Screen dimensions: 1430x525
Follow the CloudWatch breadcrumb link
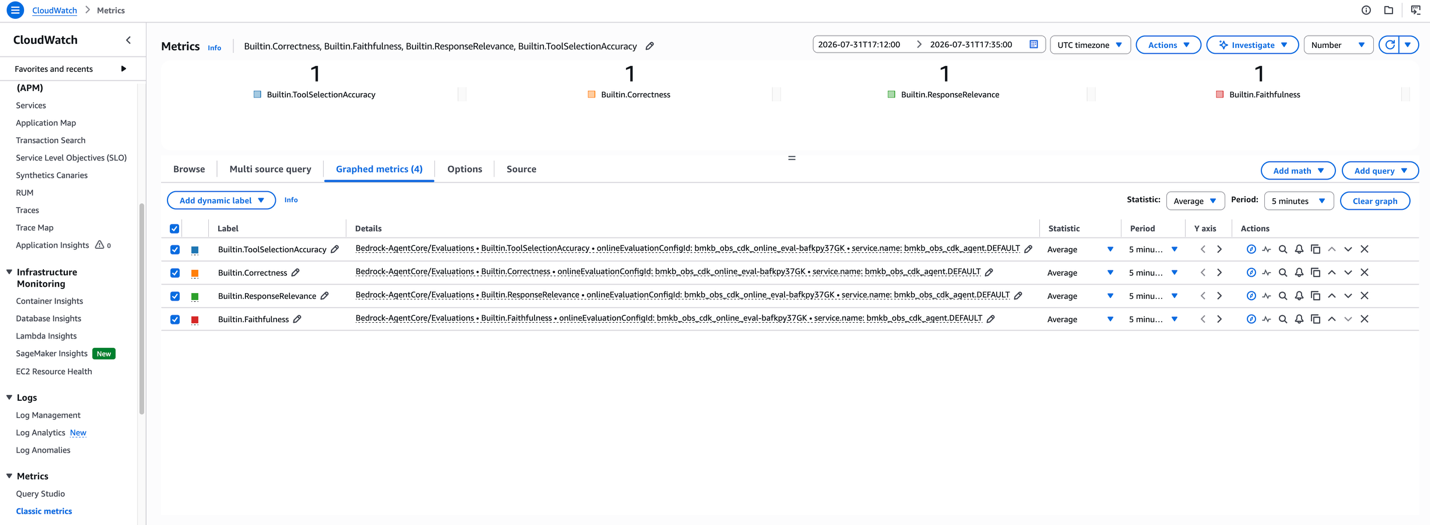click(54, 10)
